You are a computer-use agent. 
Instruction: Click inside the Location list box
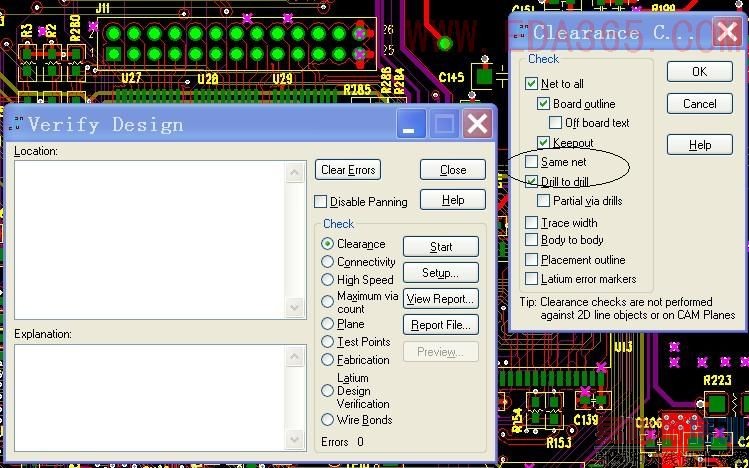150,240
